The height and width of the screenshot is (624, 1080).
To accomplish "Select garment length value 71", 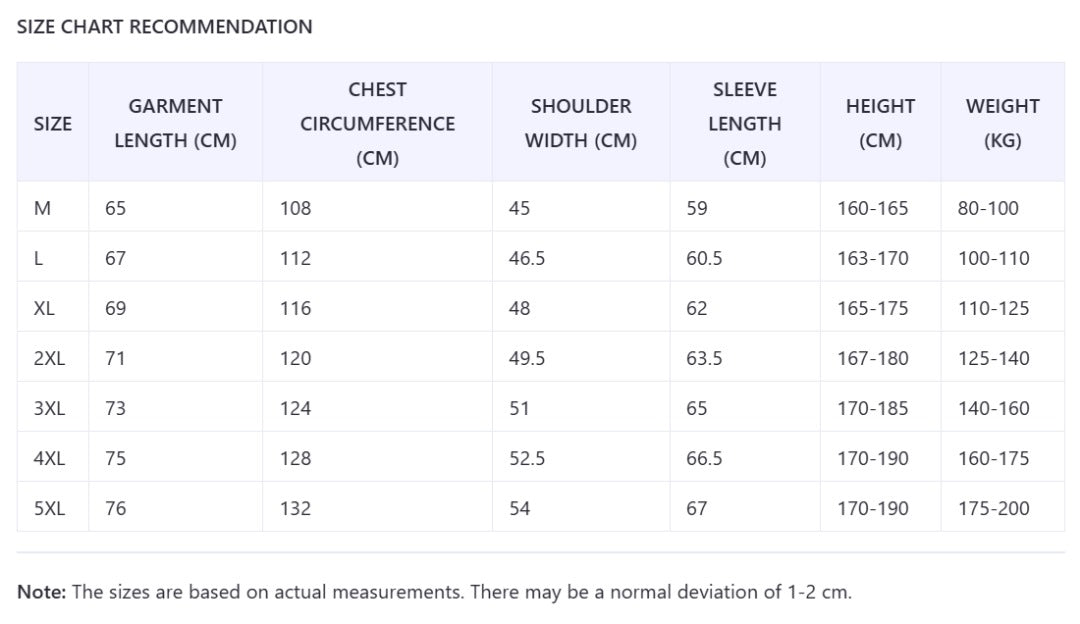I will 115,358.
